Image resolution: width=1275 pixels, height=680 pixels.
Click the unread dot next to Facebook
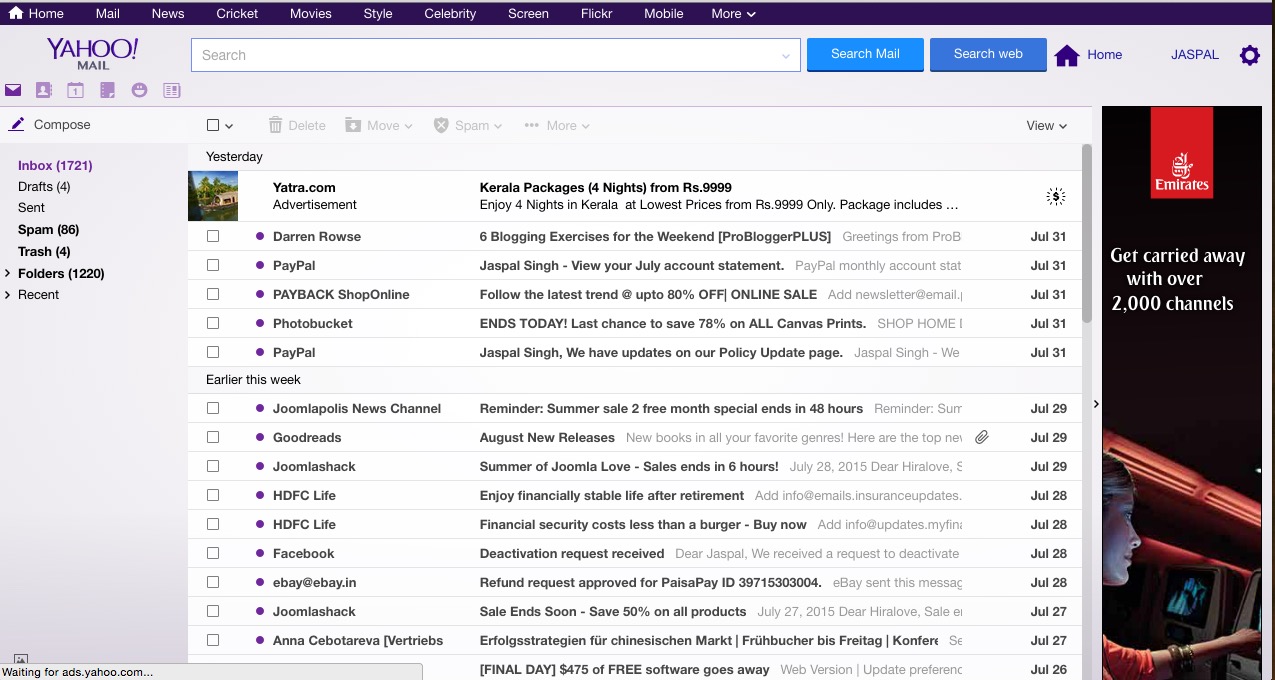(x=260, y=553)
